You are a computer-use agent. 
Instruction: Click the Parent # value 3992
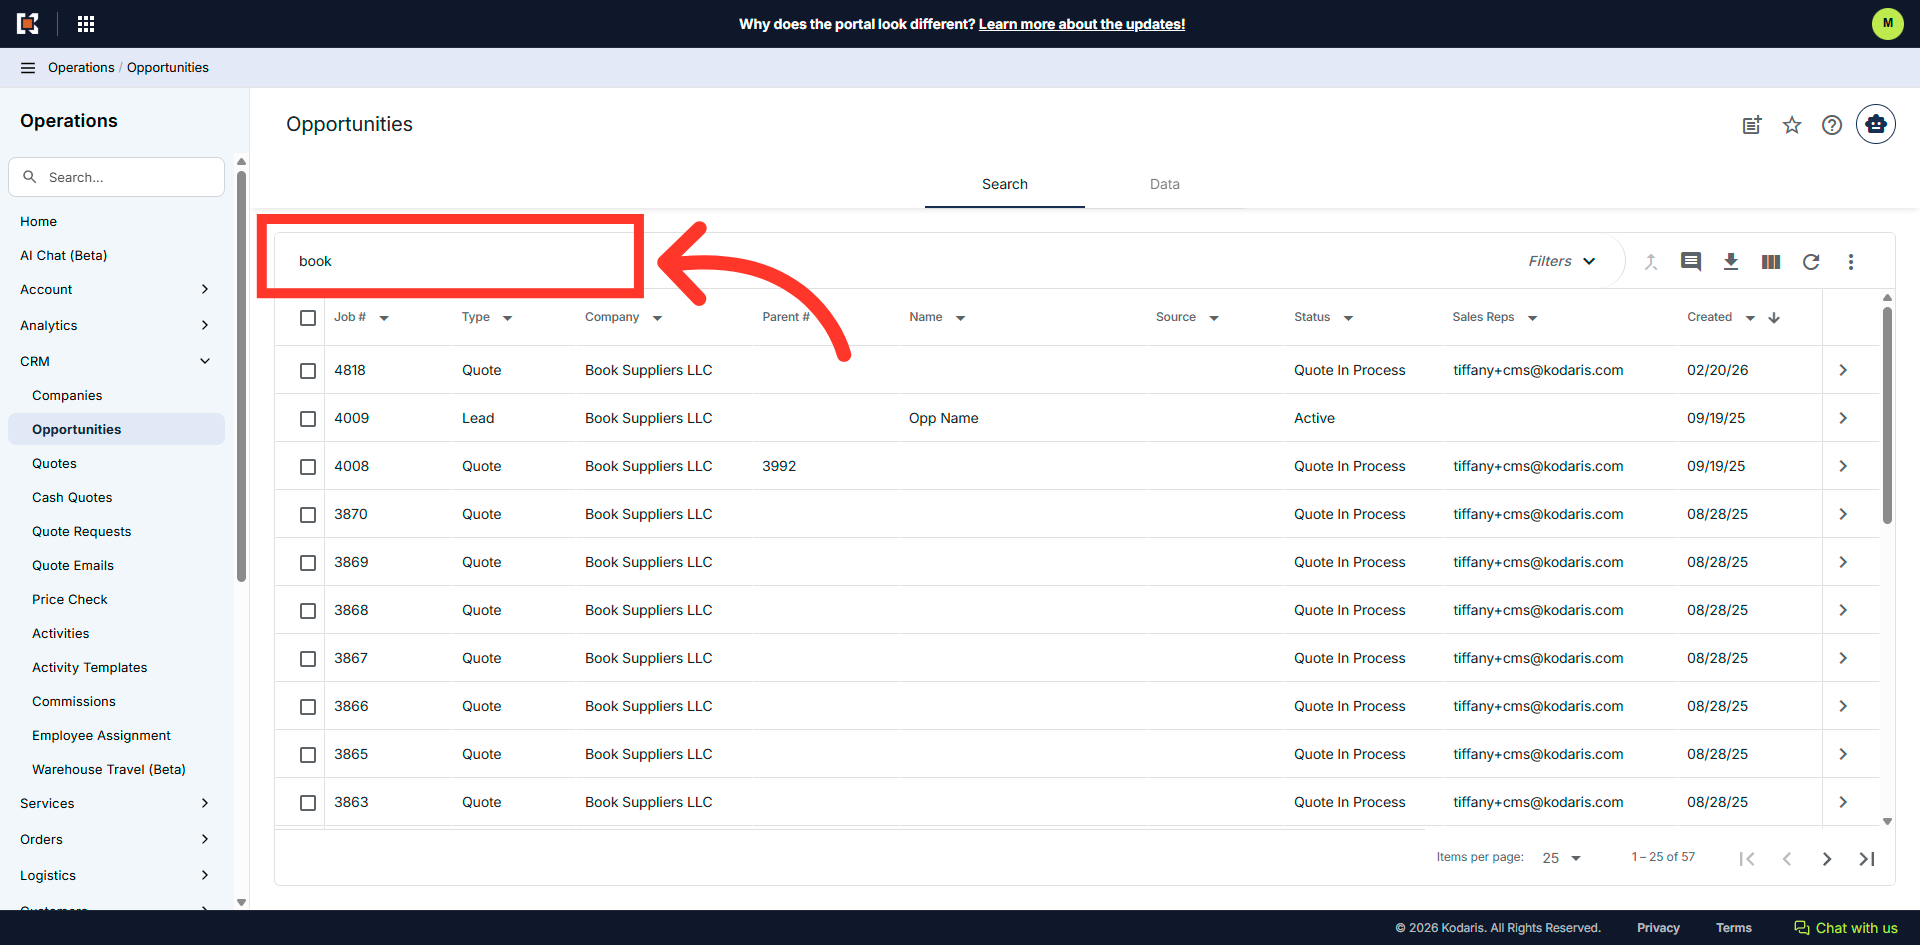pyautogui.click(x=779, y=466)
